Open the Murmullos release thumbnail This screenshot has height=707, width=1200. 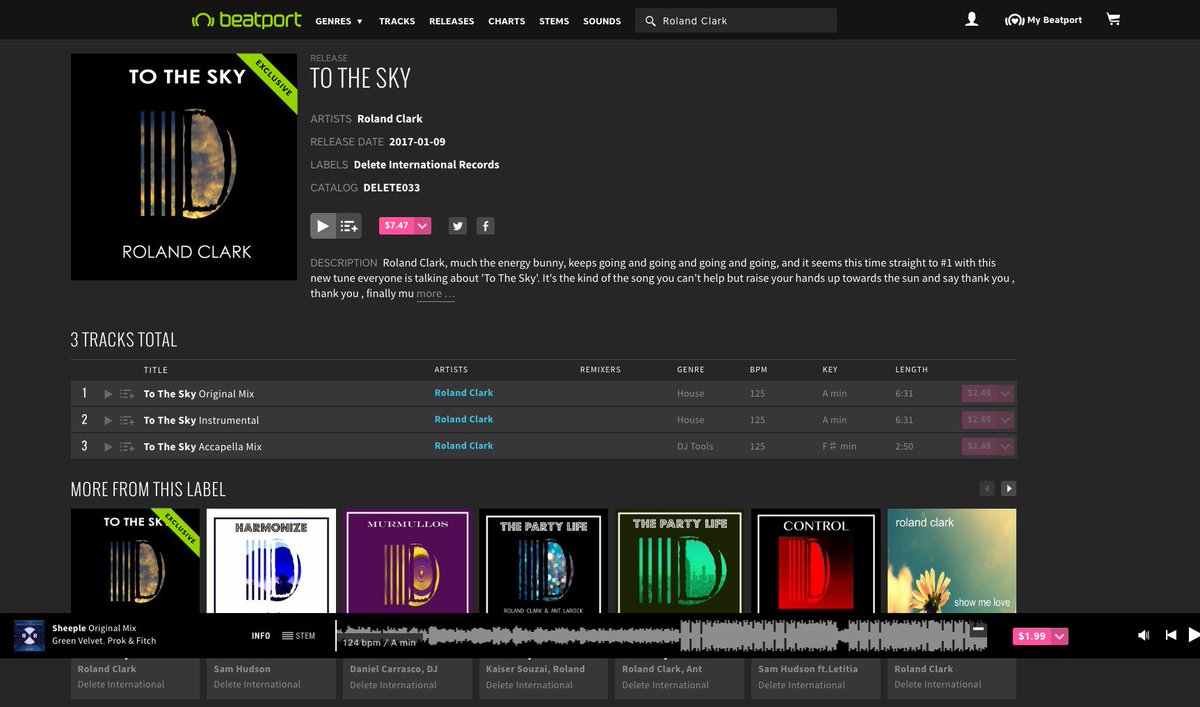[407, 561]
